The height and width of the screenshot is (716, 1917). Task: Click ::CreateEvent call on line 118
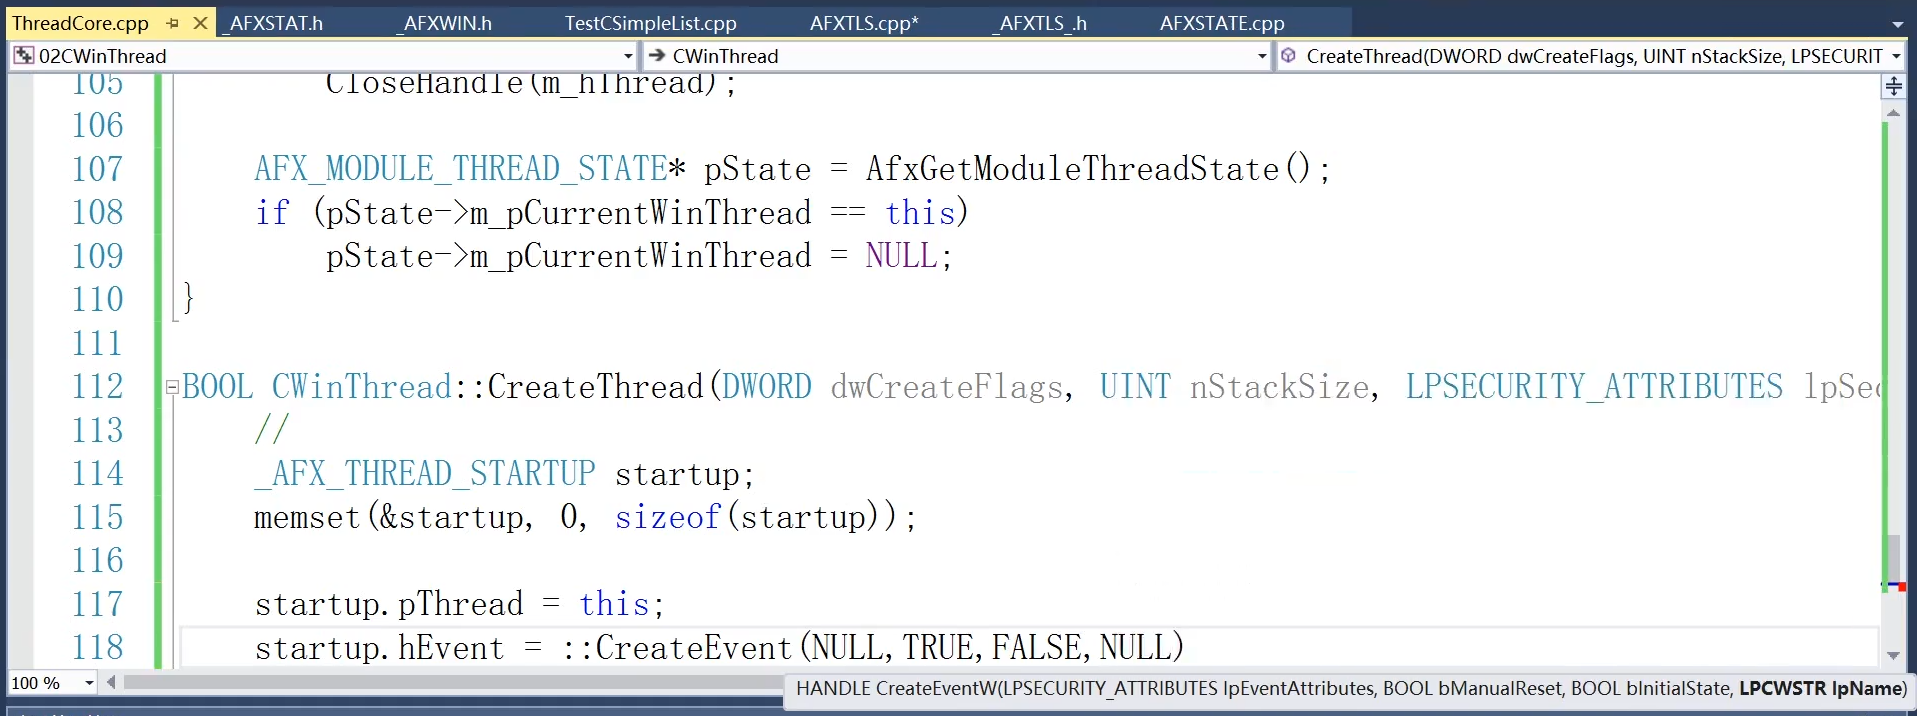point(677,648)
